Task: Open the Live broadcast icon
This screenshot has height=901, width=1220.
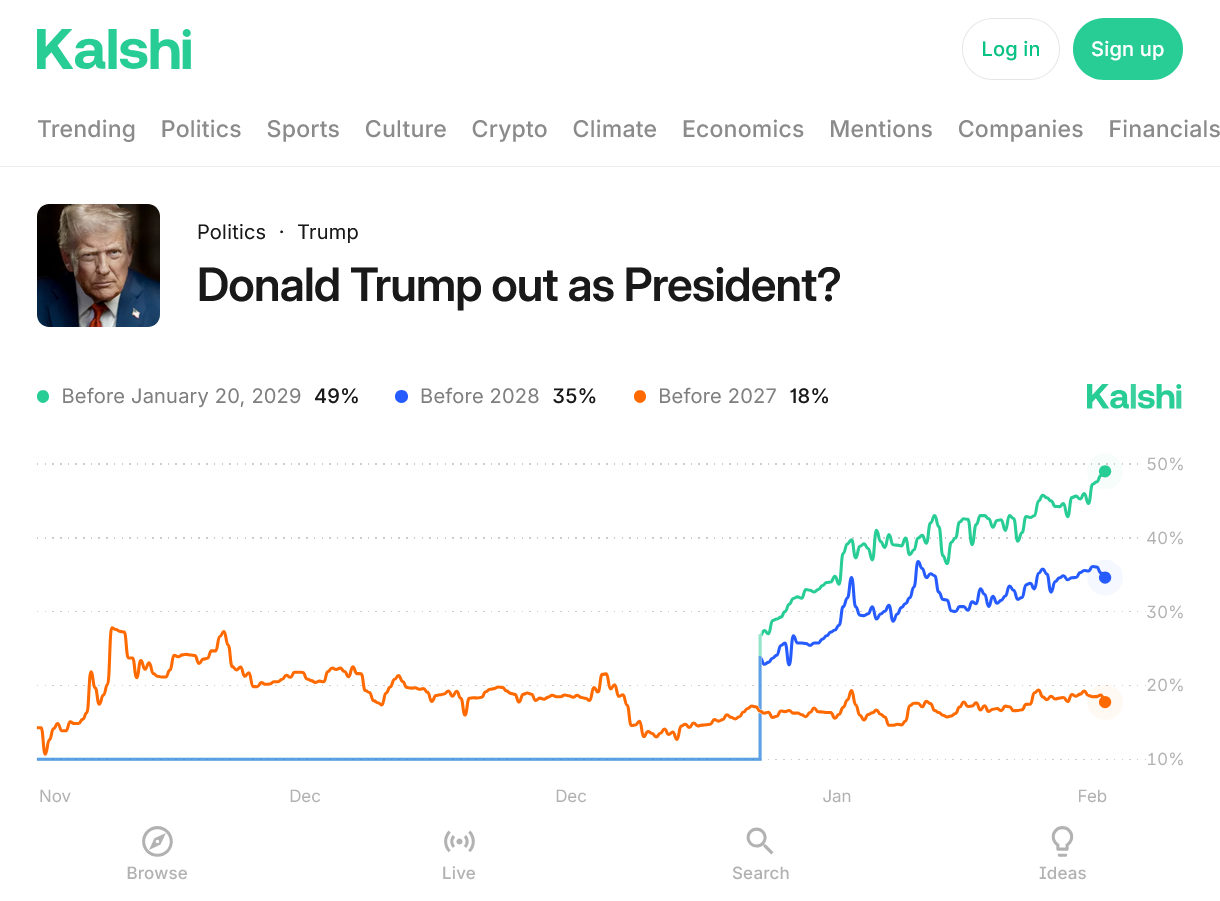Action: click(459, 842)
